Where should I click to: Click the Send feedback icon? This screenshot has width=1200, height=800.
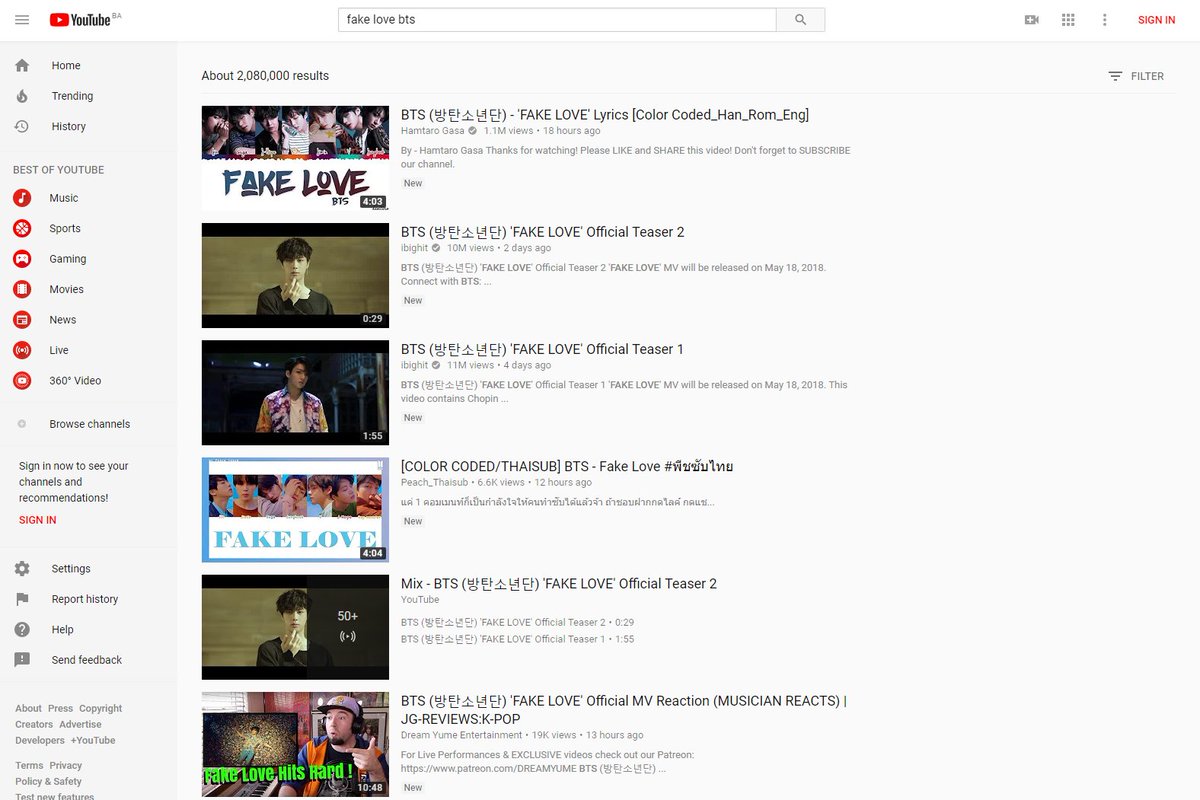[22, 660]
